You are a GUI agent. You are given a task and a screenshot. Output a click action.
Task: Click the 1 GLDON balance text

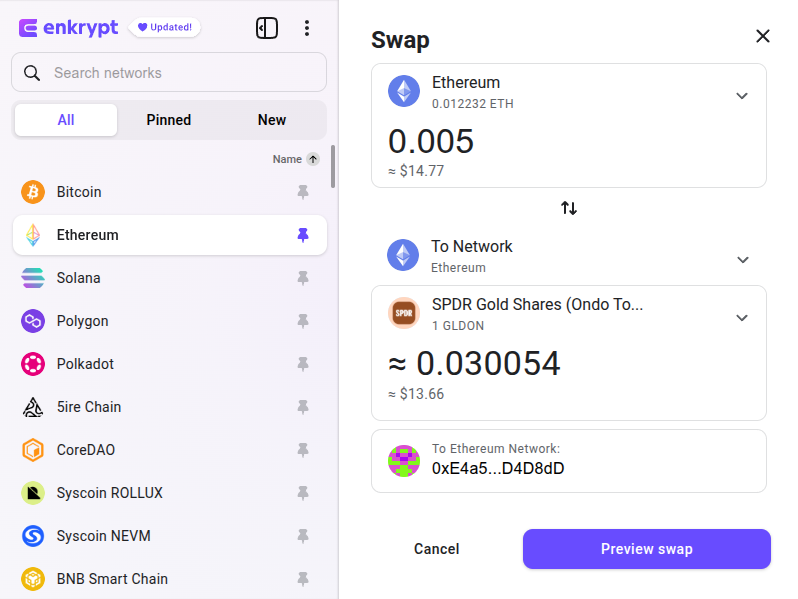coord(458,326)
